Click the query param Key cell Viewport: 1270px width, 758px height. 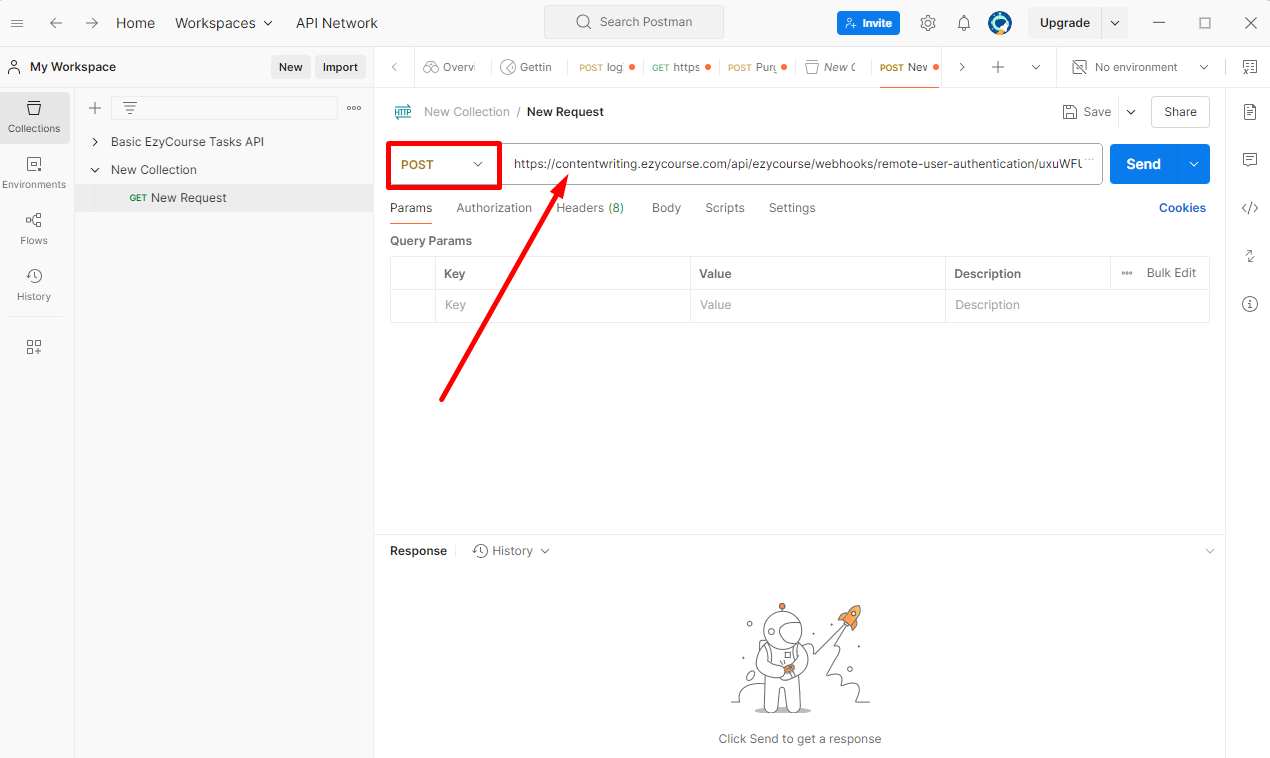(562, 305)
